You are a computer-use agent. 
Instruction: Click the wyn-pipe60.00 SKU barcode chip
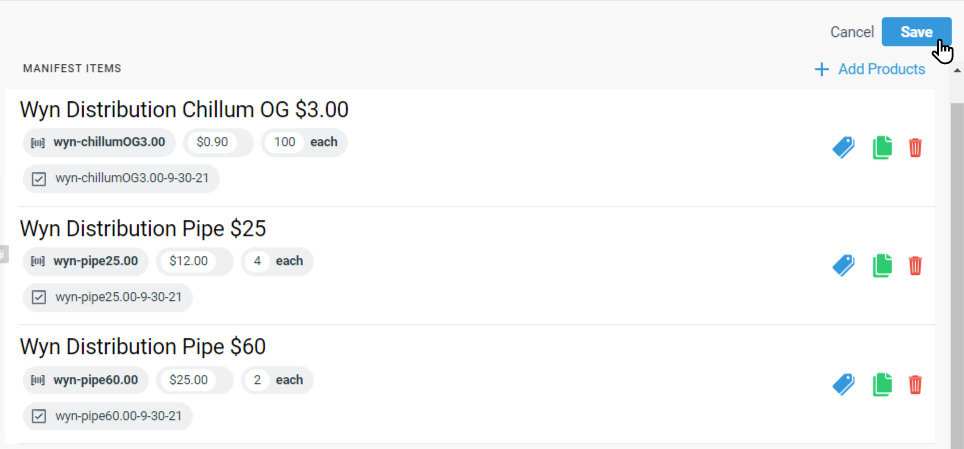tap(86, 380)
